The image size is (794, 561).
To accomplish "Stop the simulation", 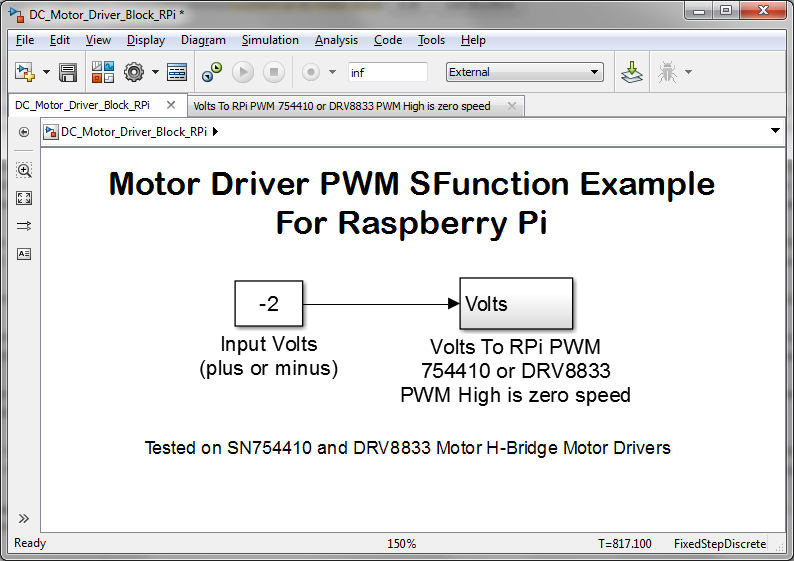I will (x=275, y=72).
